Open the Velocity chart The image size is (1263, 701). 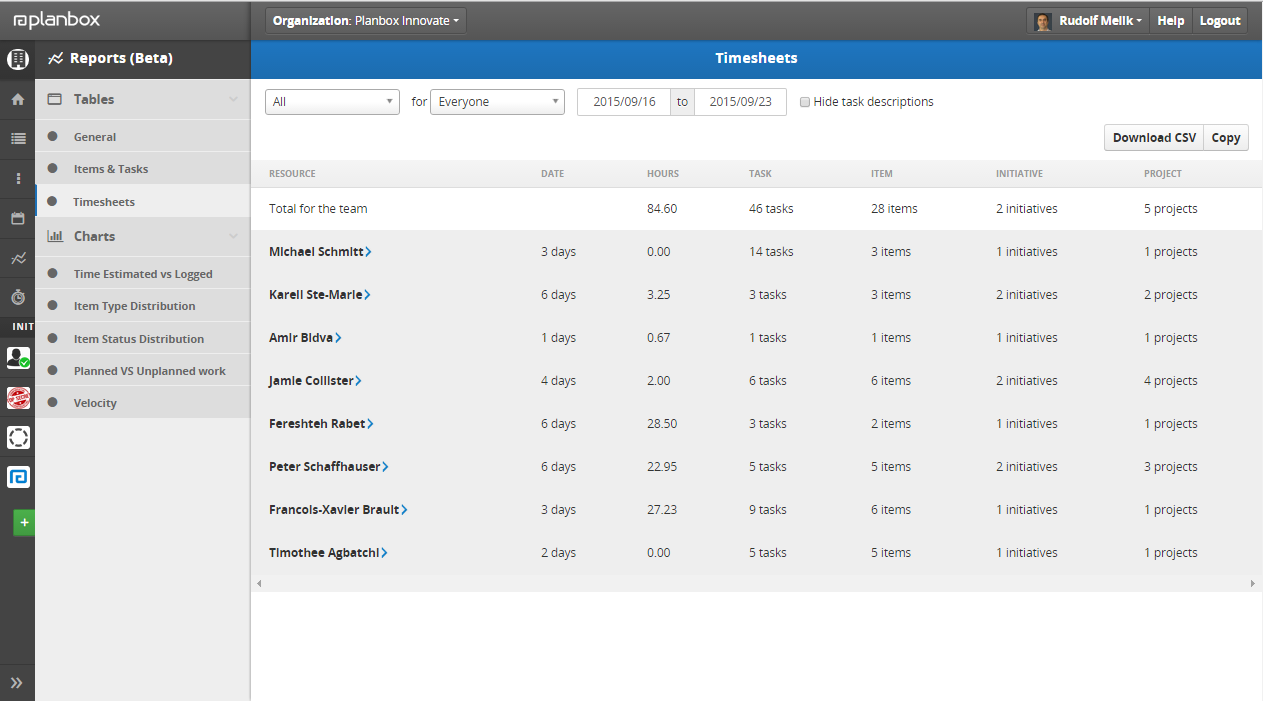143,403
